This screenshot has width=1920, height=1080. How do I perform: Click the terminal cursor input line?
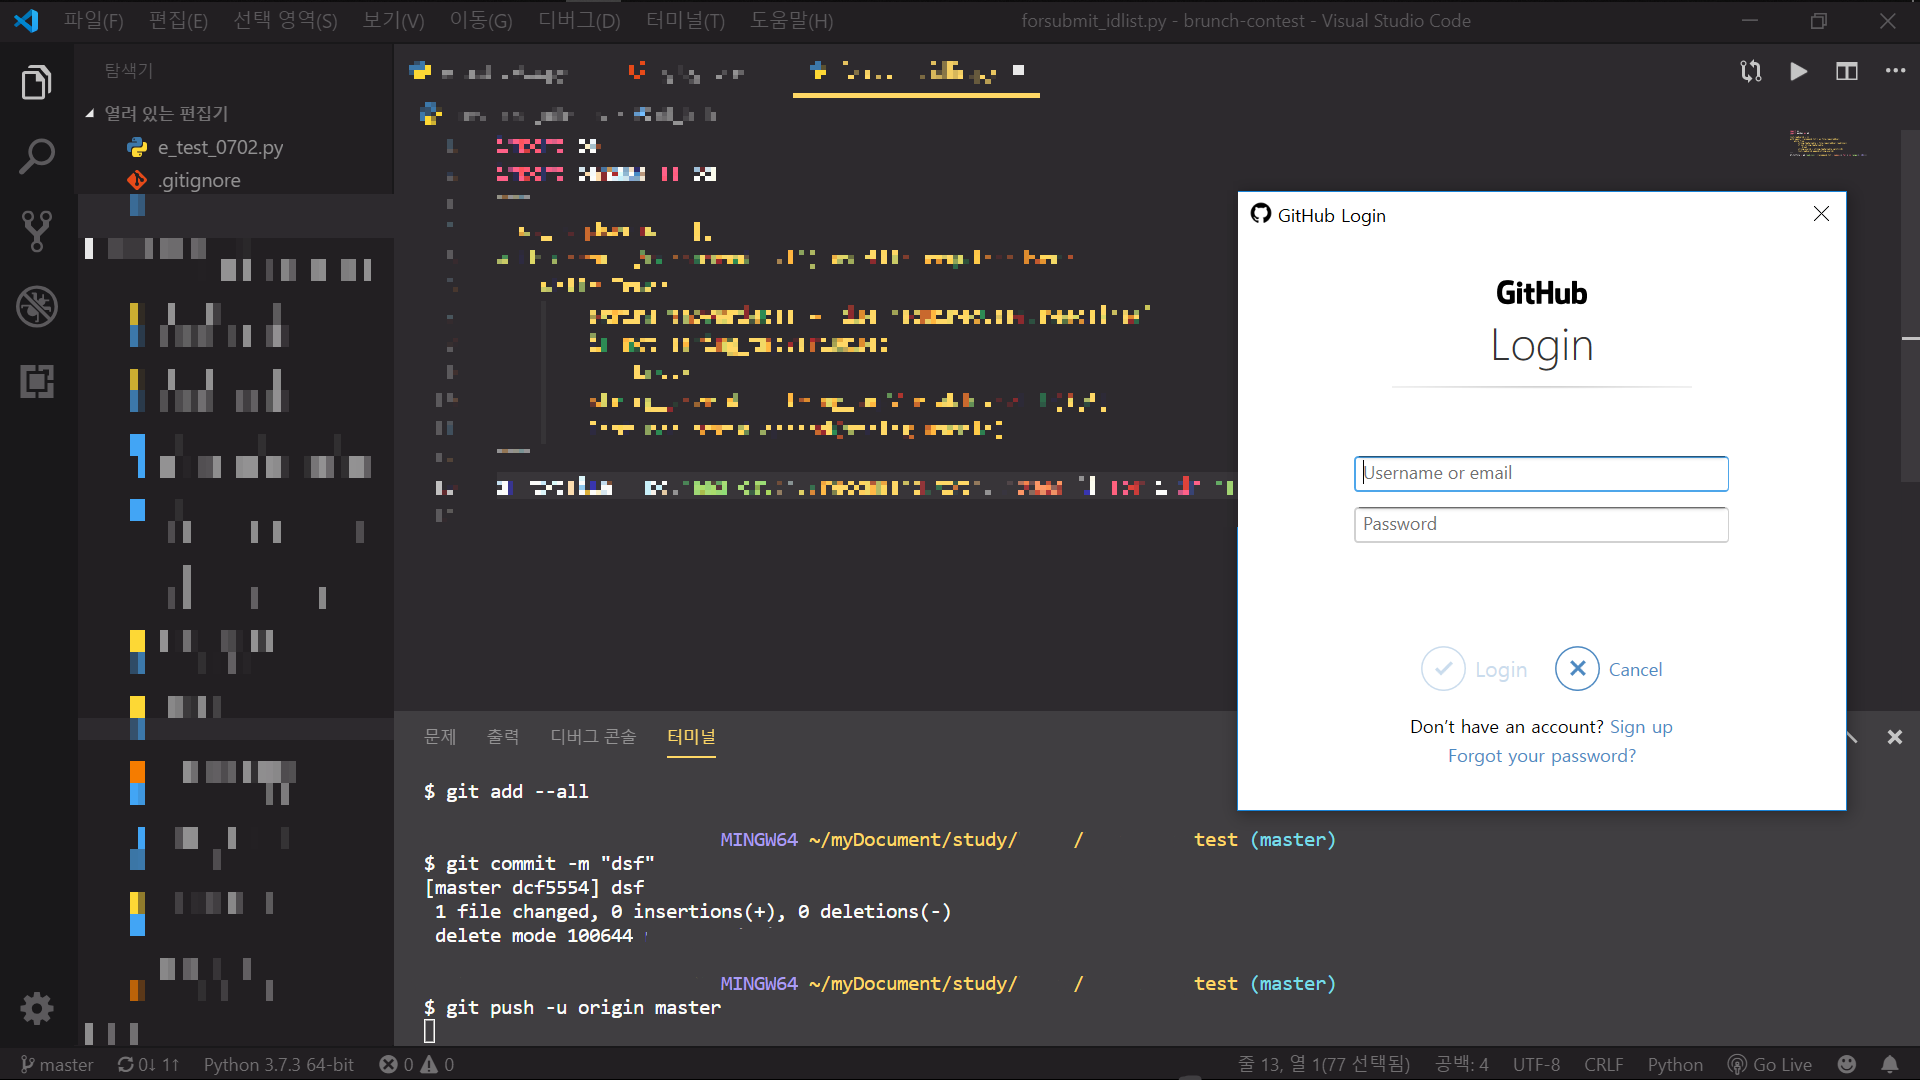430,1031
